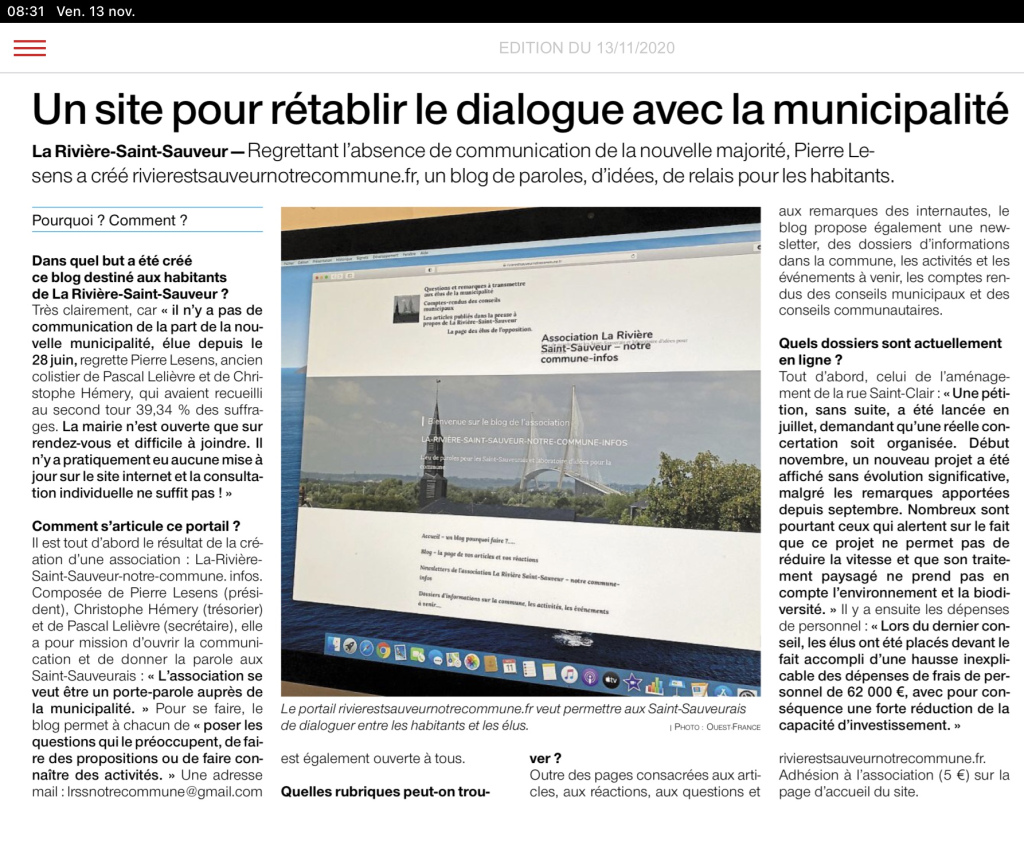The image size is (1024, 845).
Task: Click the photo caption starting "Le portail rivierestsauveurnotrecommune.fr"
Action: tap(513, 717)
